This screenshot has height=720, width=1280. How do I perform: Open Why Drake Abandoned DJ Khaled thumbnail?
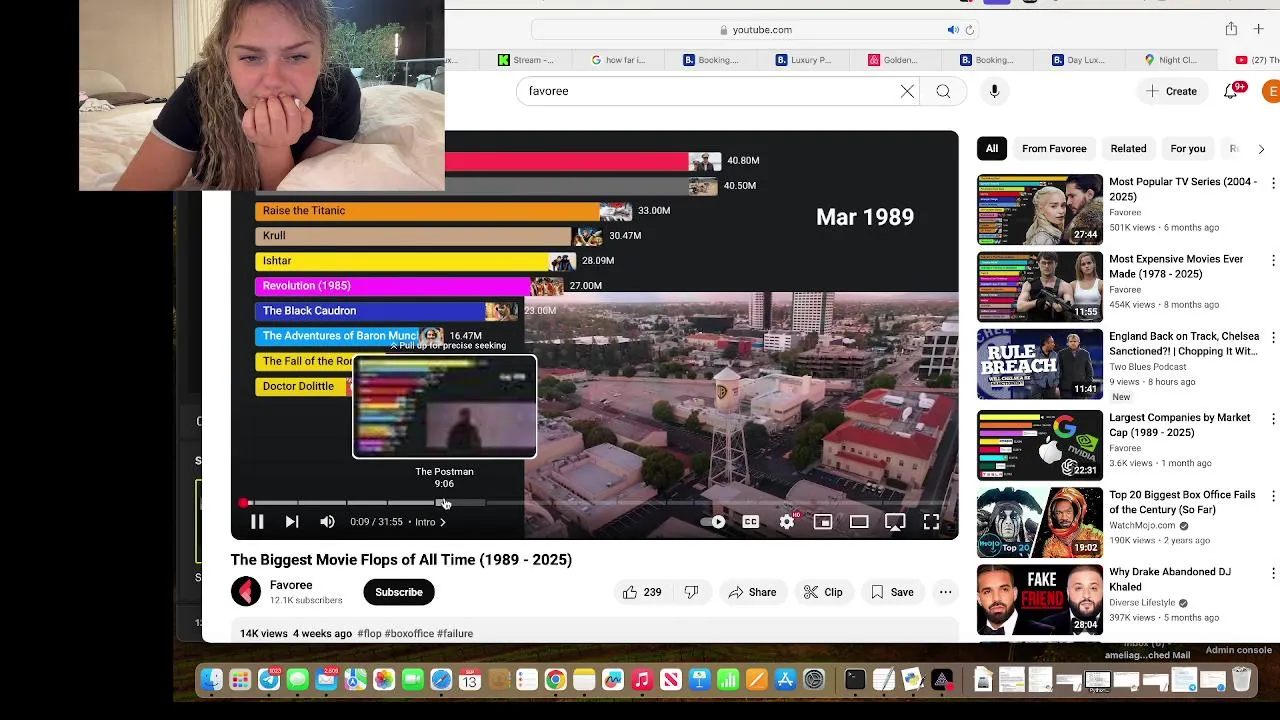(x=1040, y=600)
